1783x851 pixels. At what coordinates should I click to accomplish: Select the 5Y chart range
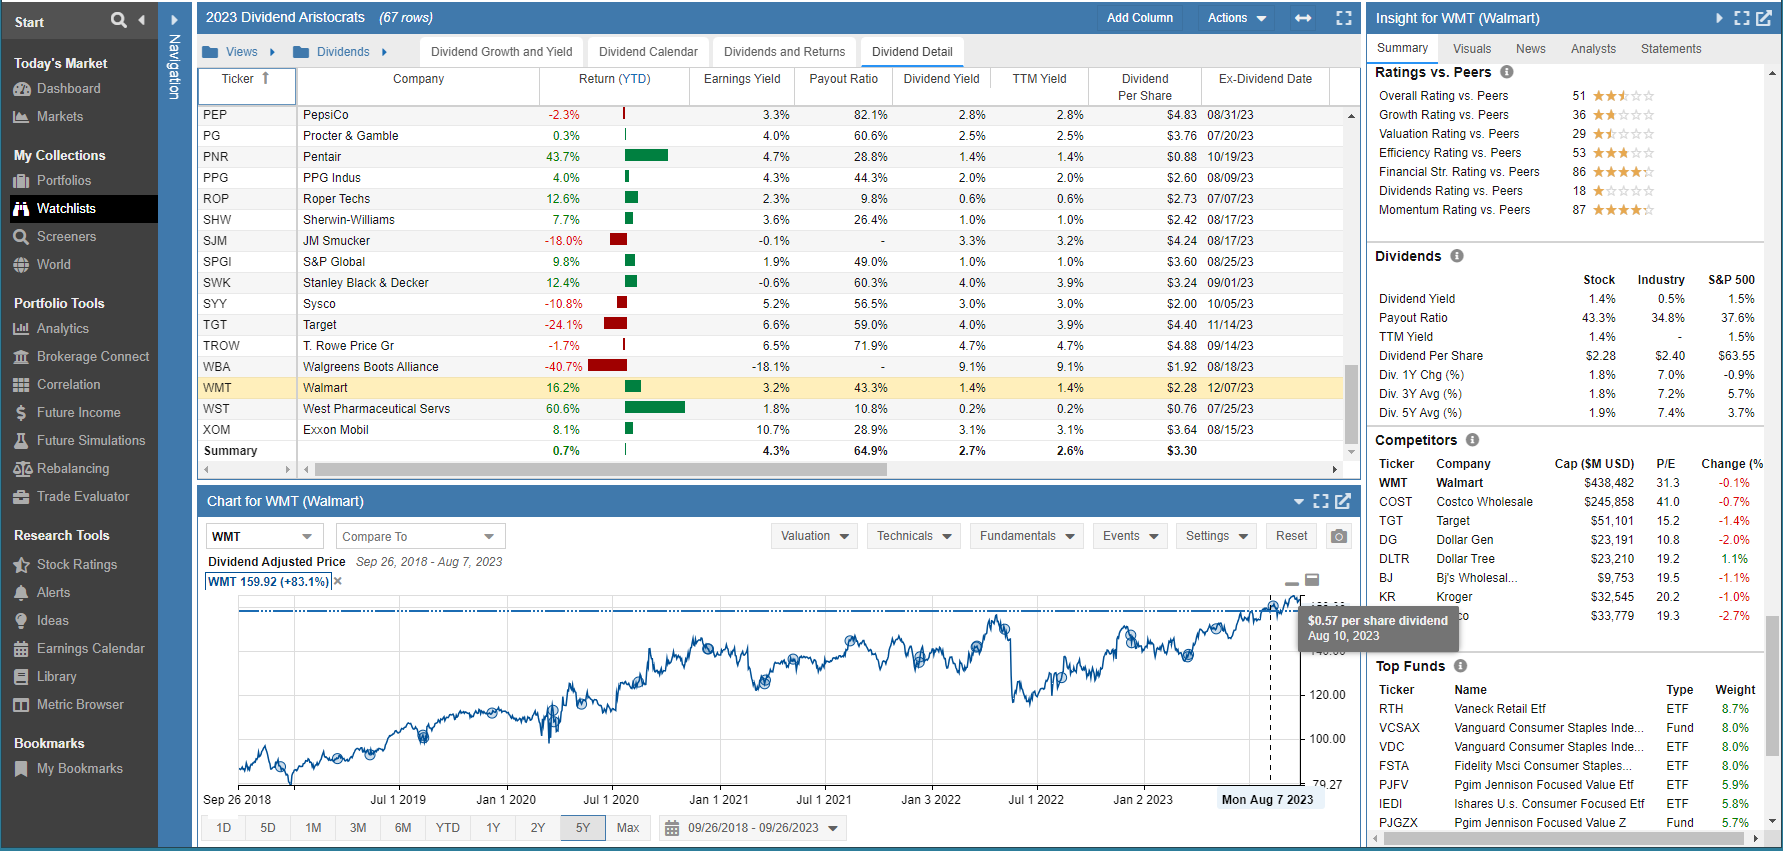[x=583, y=828]
